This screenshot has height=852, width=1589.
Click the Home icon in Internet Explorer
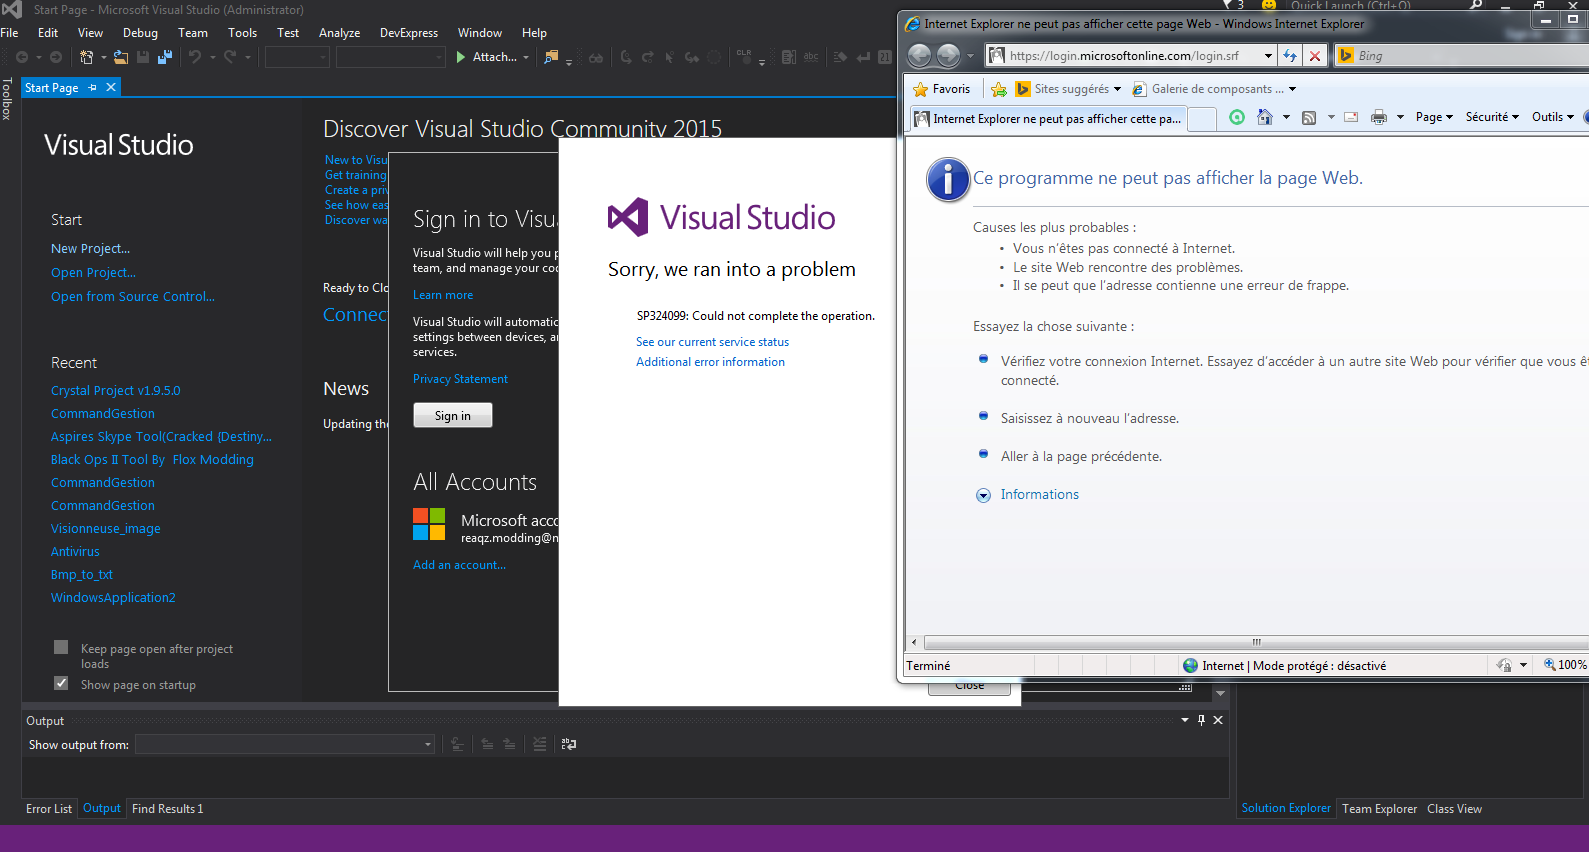coord(1264,117)
